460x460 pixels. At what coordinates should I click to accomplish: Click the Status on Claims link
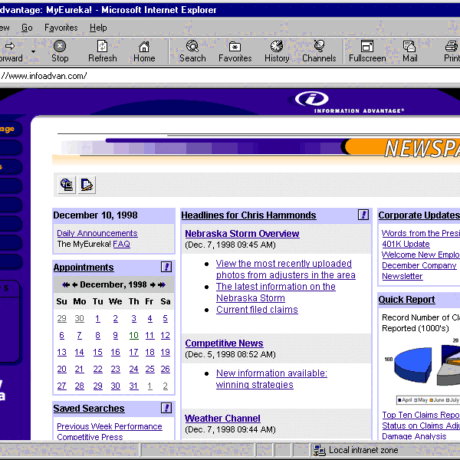(x=421, y=426)
